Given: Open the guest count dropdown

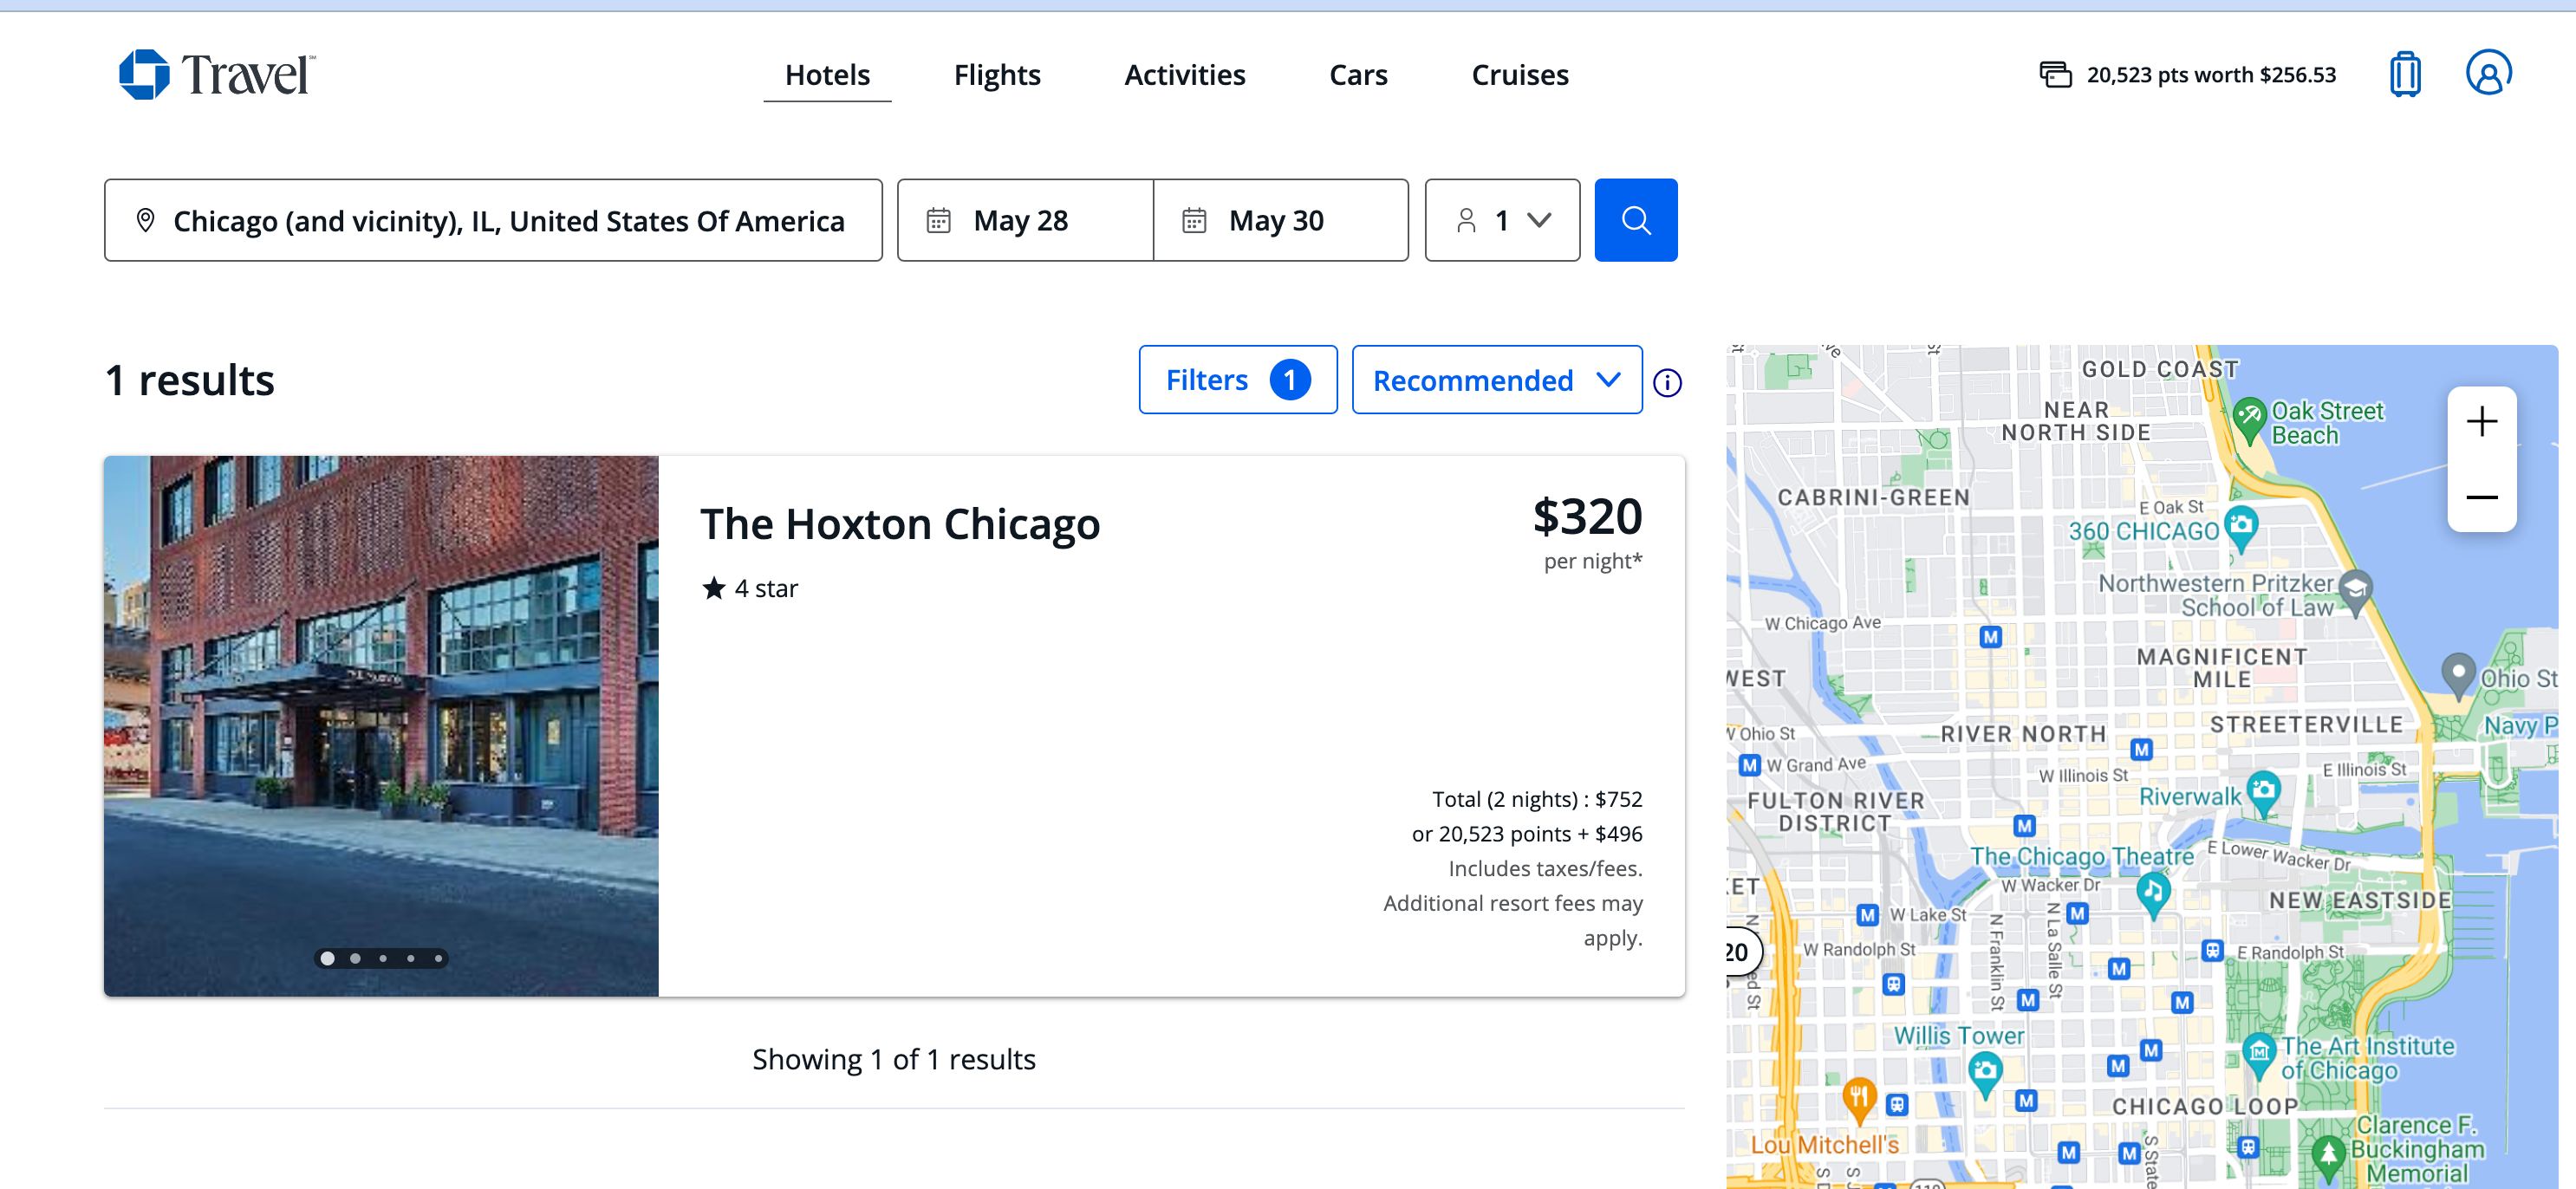Looking at the screenshot, I should 1501,220.
